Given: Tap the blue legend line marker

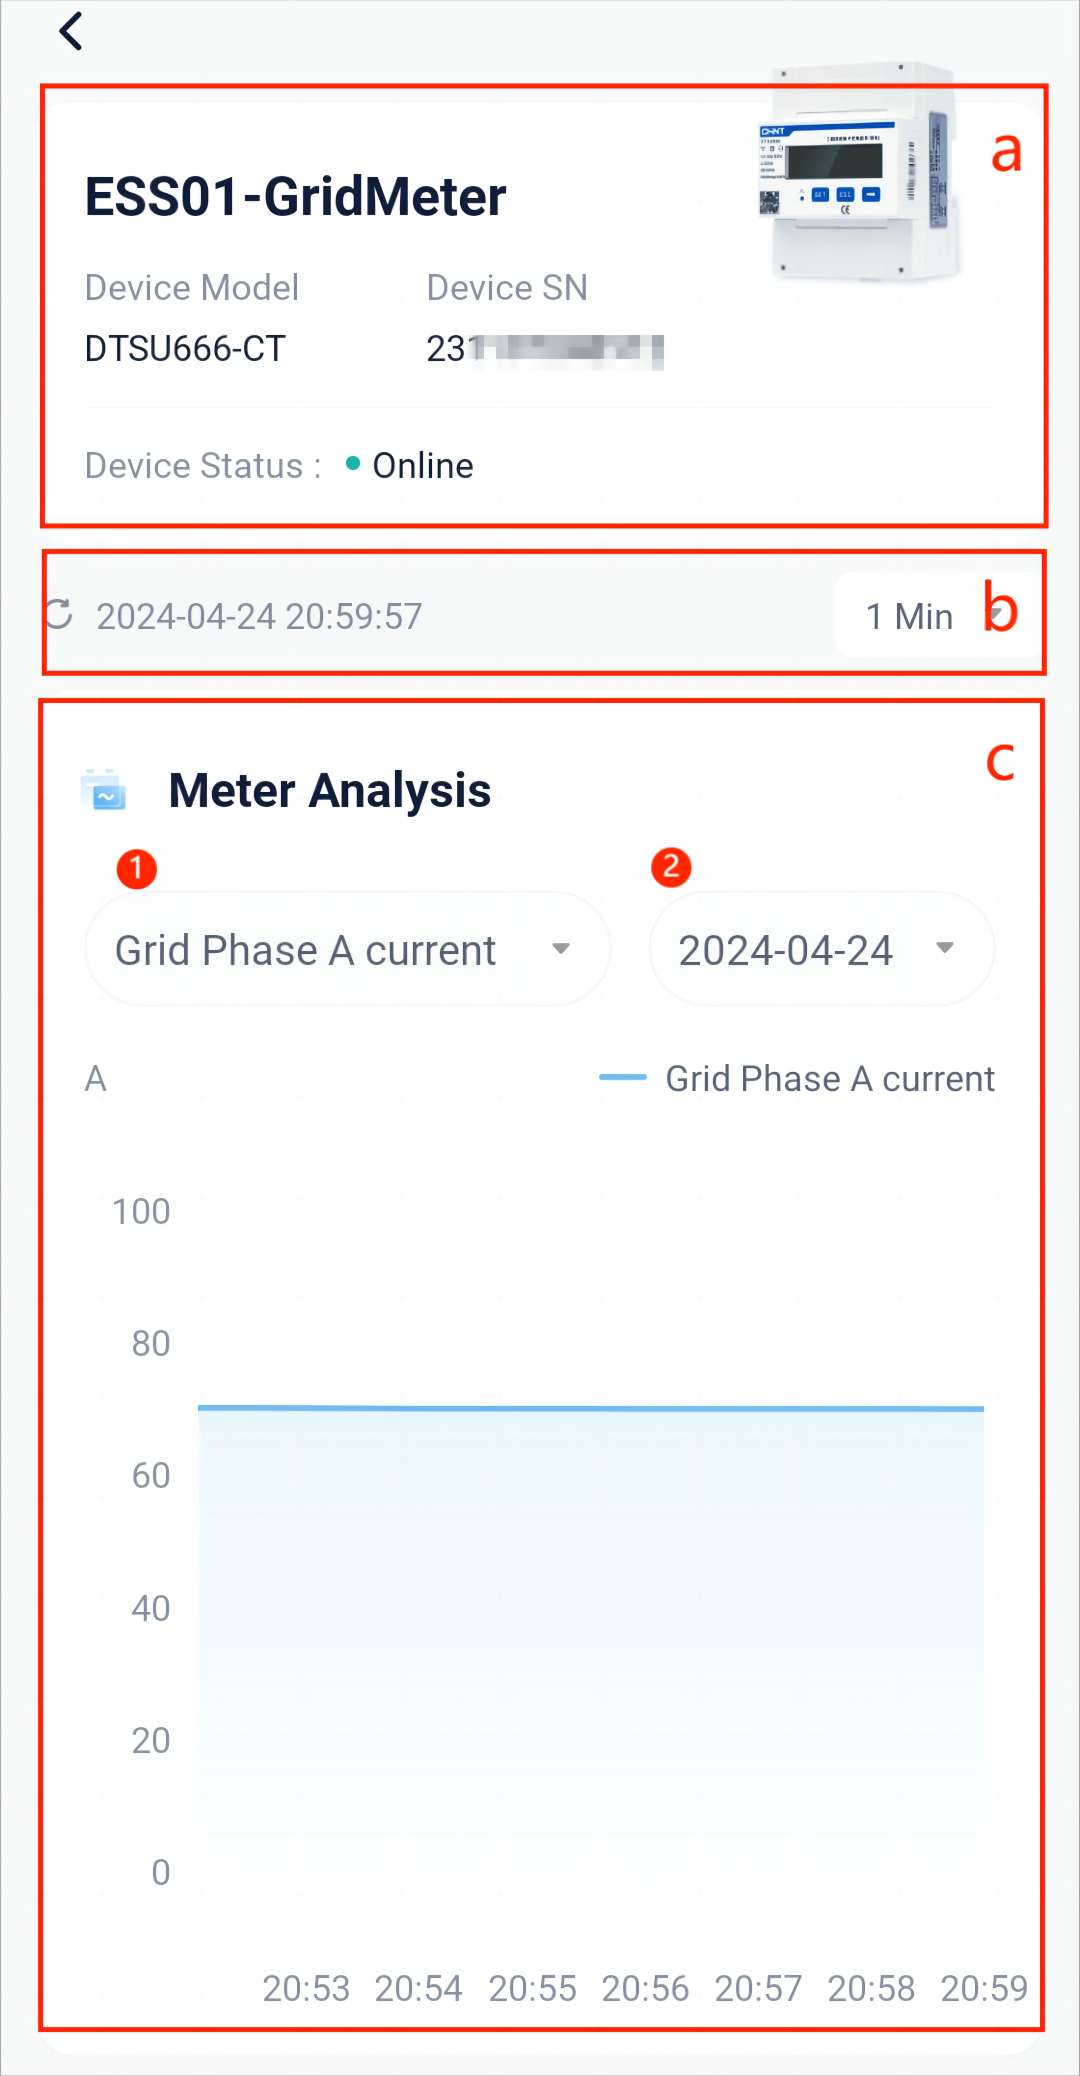Looking at the screenshot, I should tap(622, 1077).
